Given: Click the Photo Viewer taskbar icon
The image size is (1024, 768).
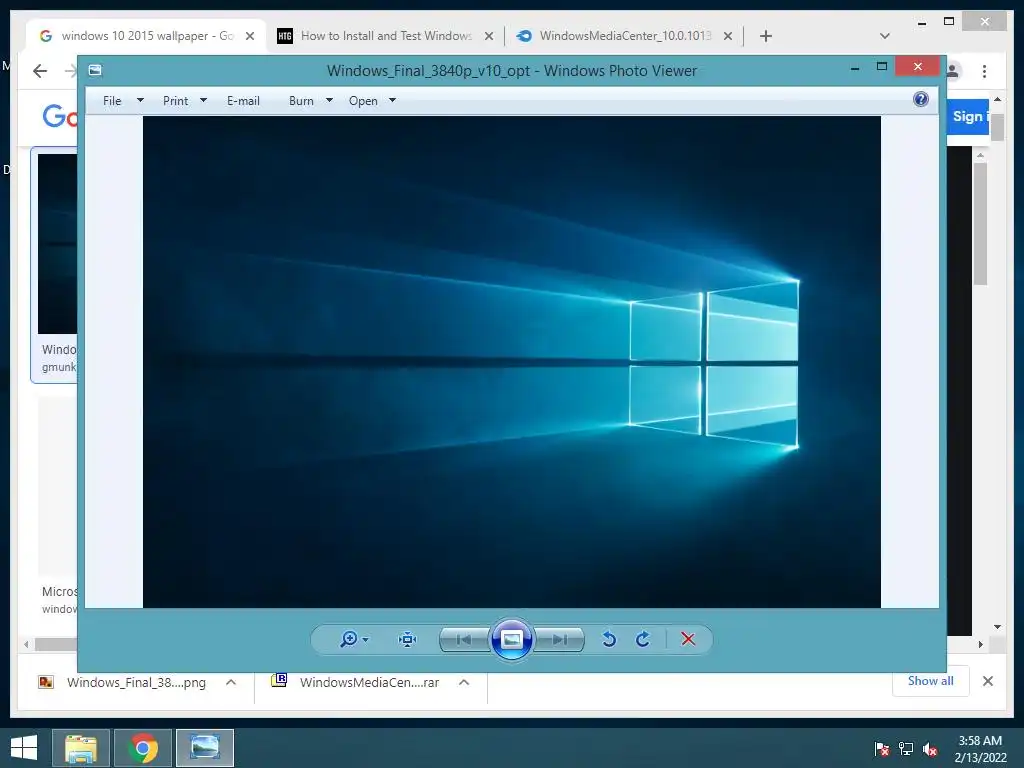Looking at the screenshot, I should tap(204, 748).
